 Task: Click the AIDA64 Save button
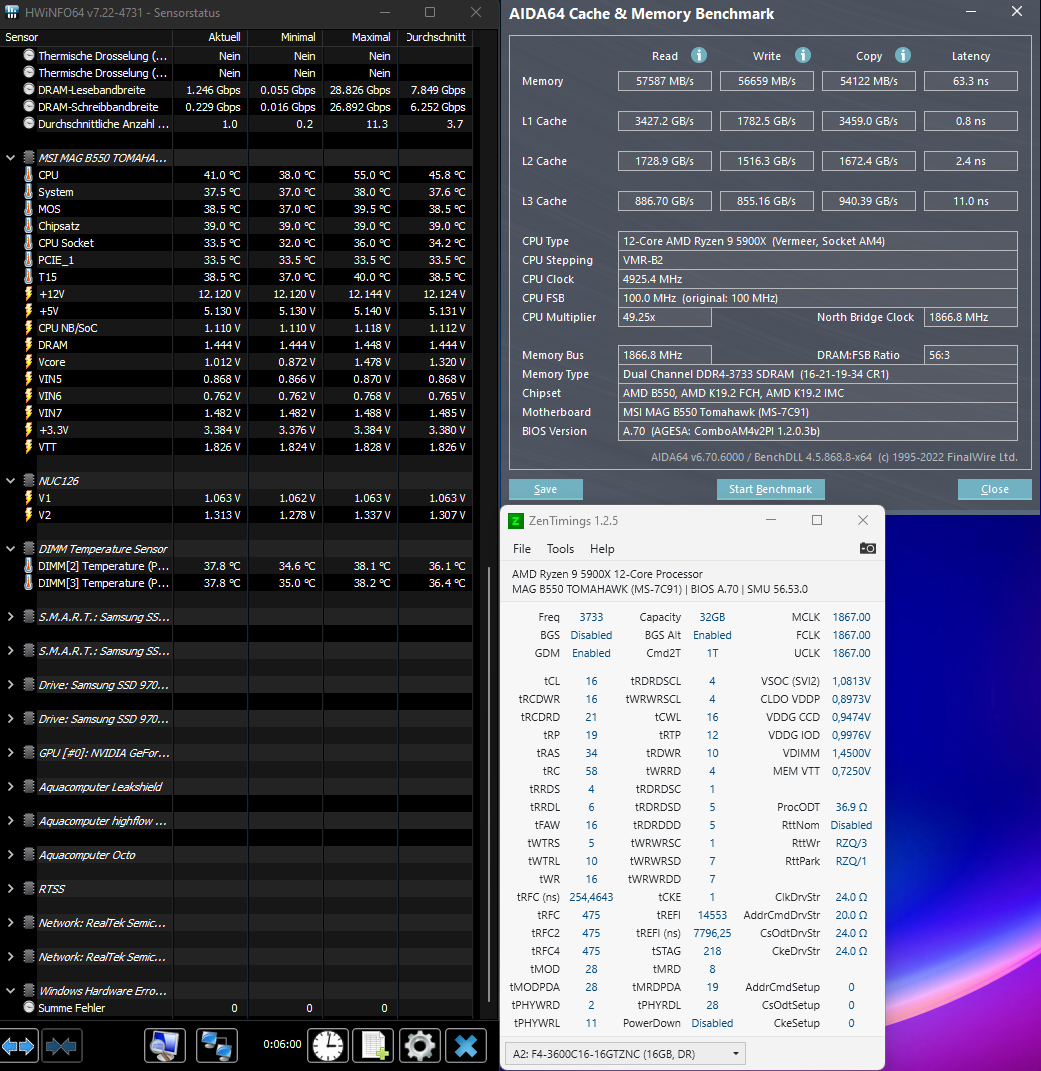click(x=545, y=489)
